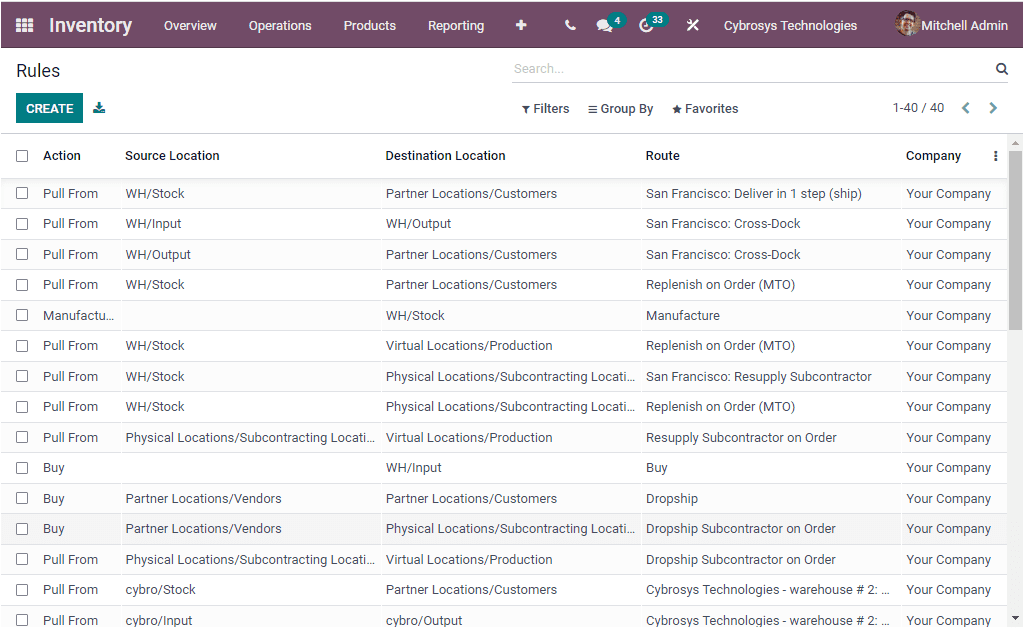Open the Dropship route link
The width and height of the screenshot is (1024, 628).
tap(671, 498)
